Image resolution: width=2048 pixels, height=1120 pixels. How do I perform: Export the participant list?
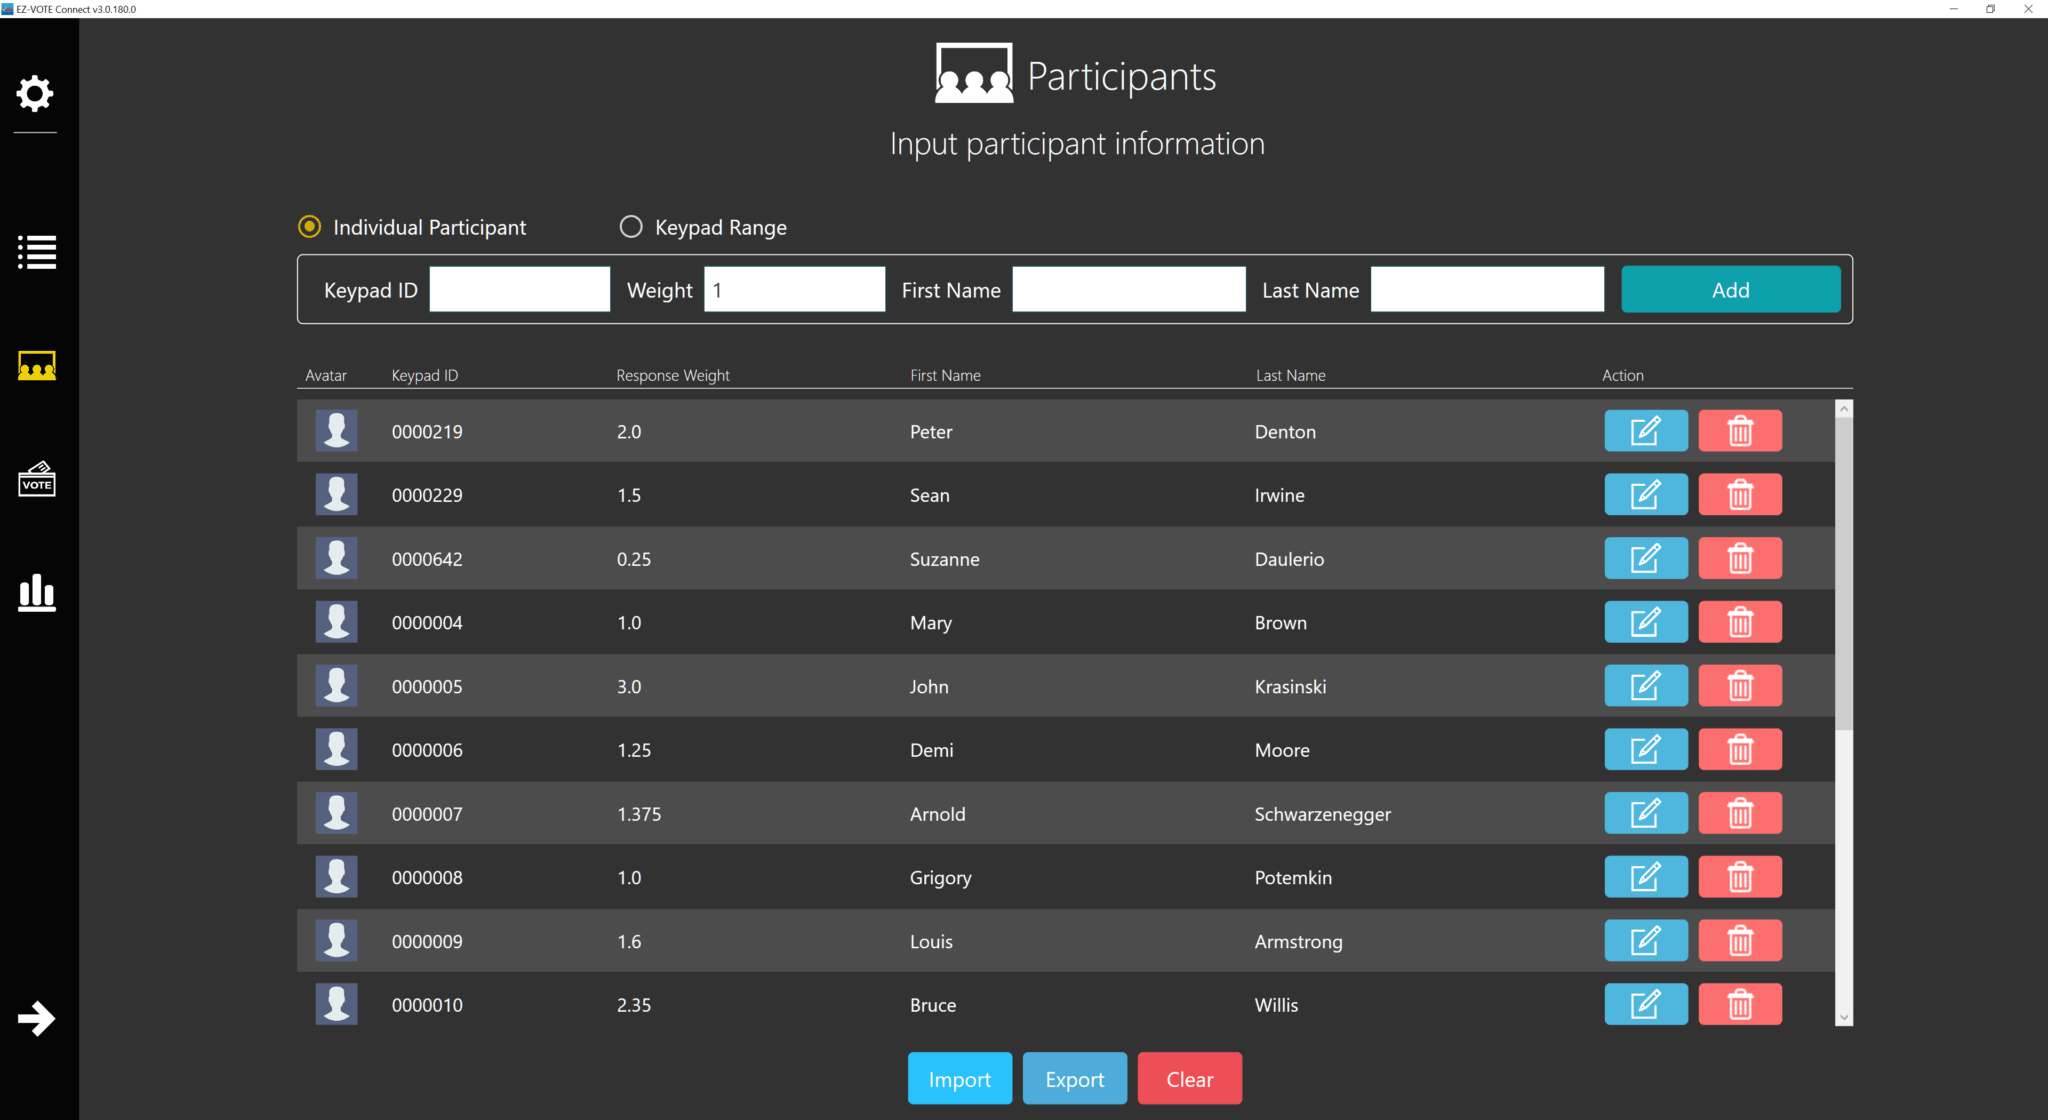coord(1074,1078)
